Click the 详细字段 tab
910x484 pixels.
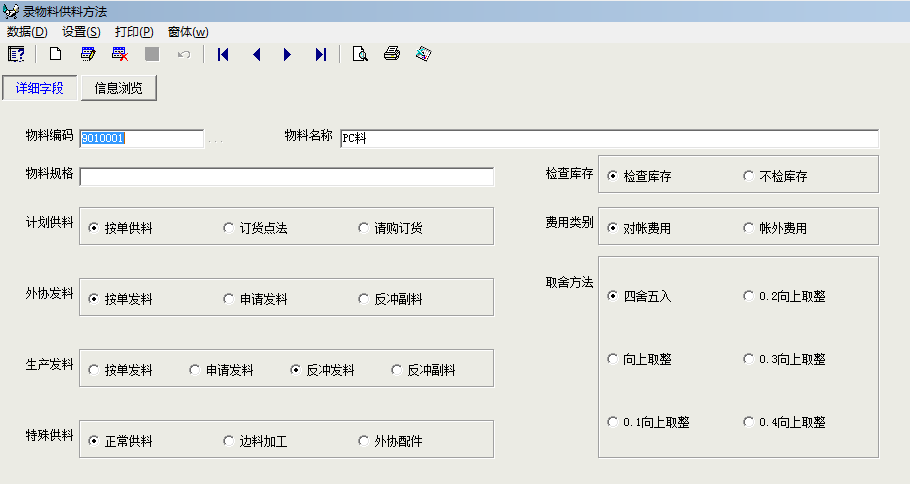pos(40,88)
